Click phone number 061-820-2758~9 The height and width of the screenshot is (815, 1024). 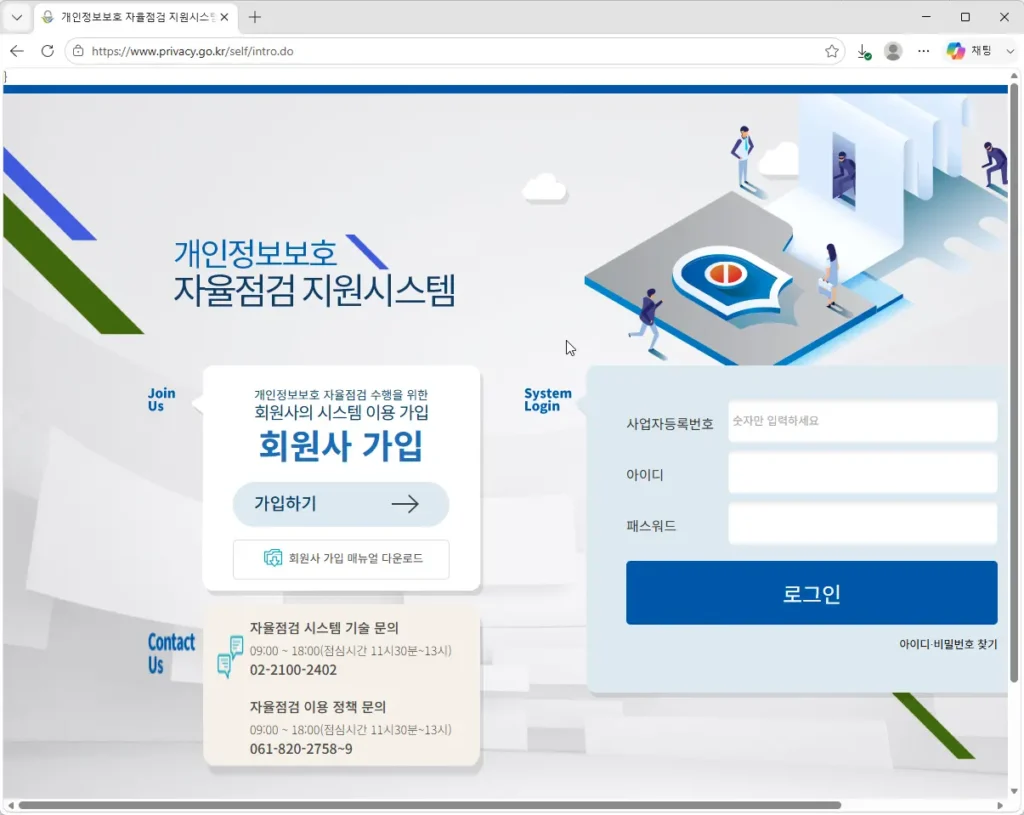(301, 749)
